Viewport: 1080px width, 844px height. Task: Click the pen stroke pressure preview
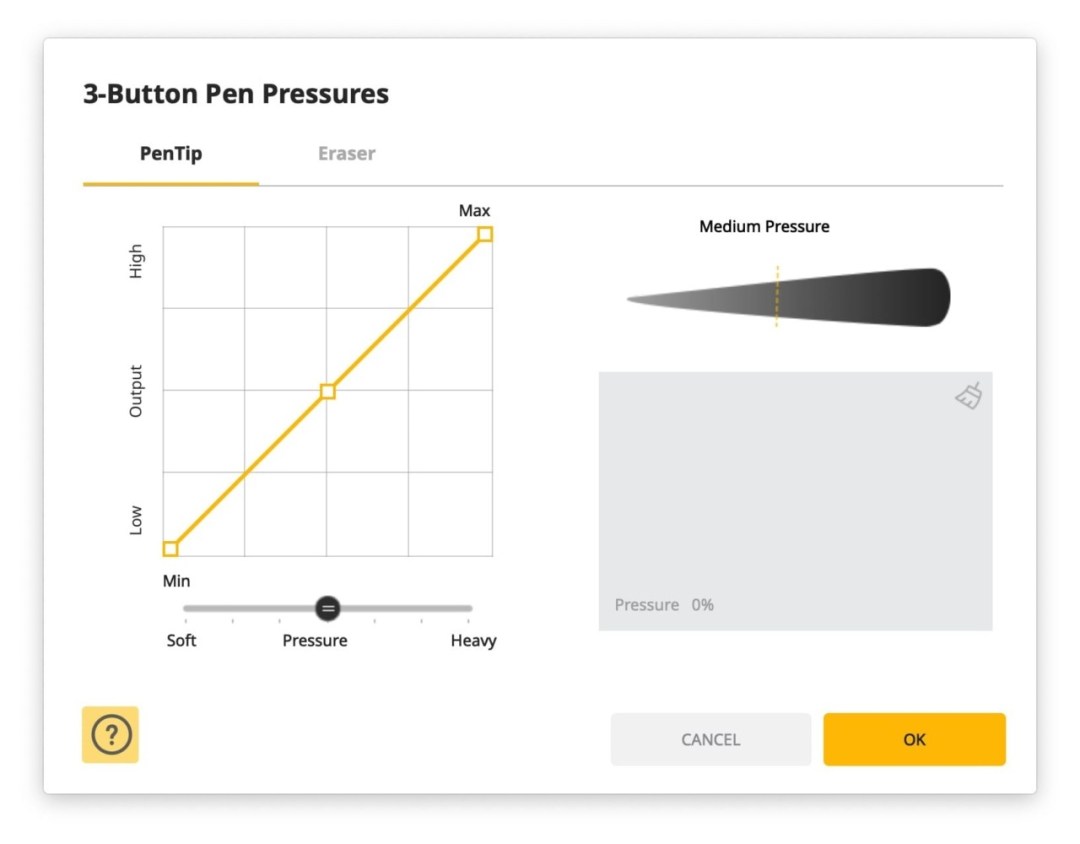[789, 297]
